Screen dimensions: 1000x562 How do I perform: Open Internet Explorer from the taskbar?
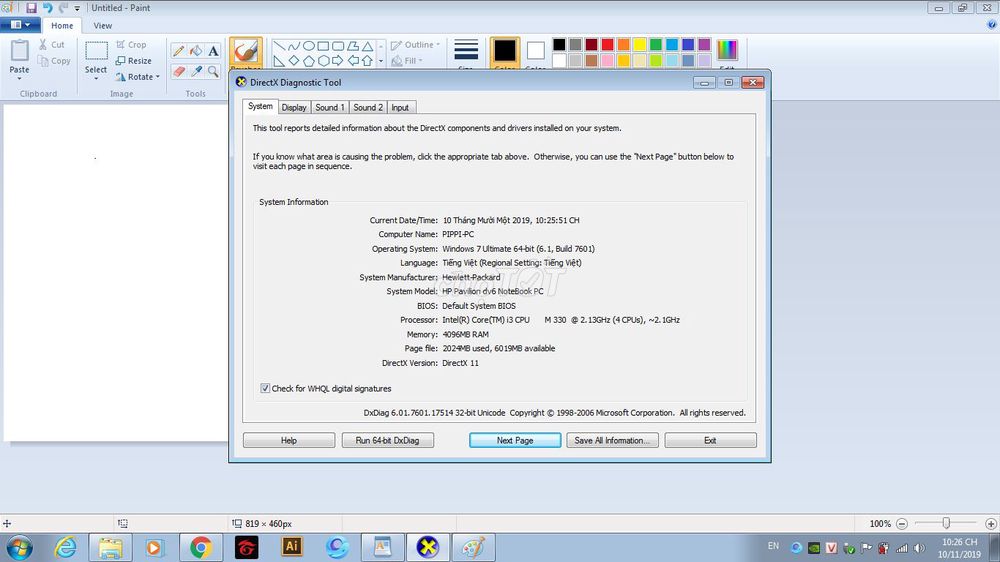click(65, 547)
